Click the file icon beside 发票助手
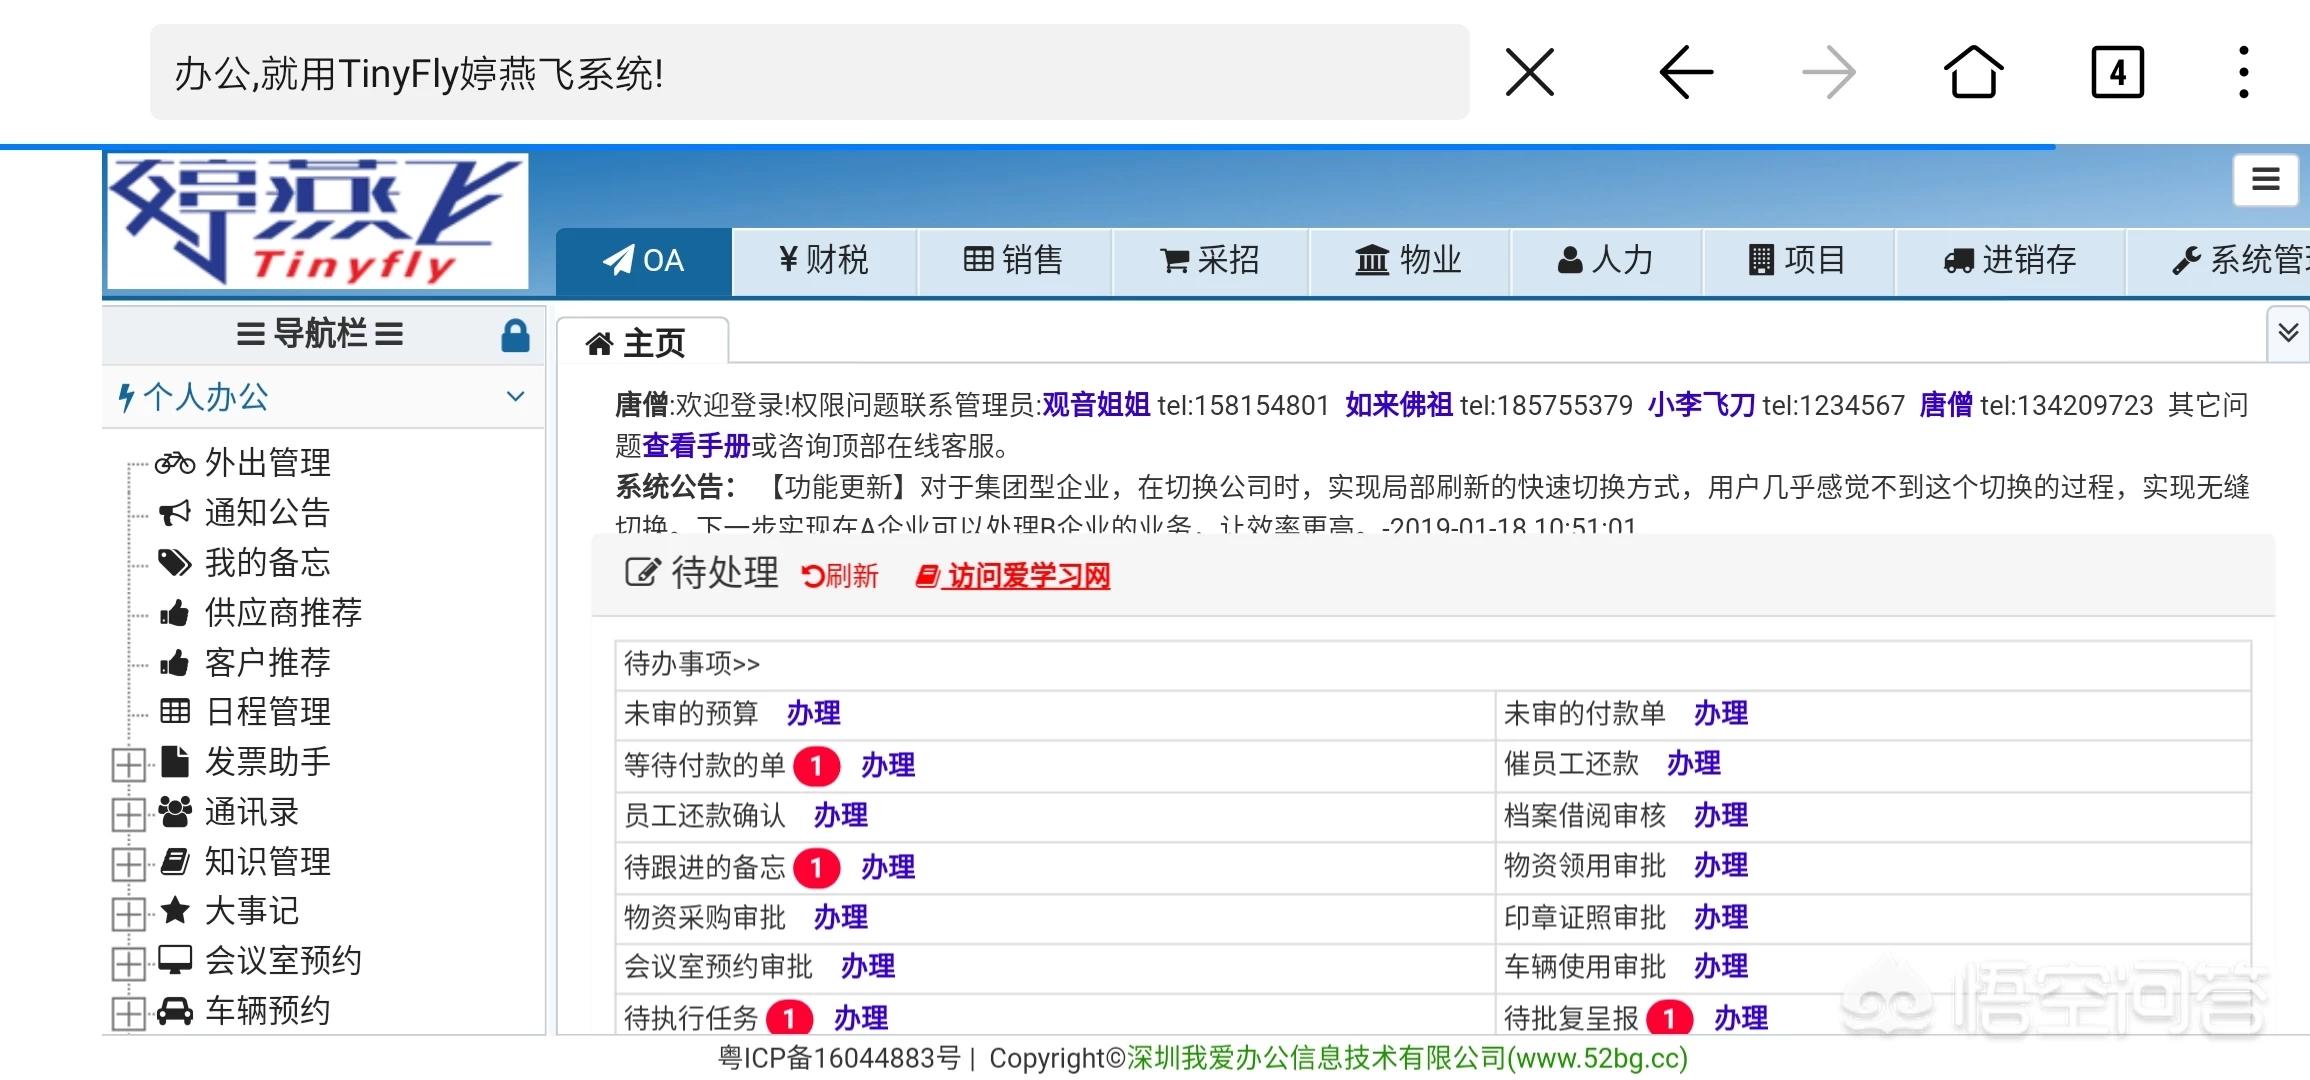Image resolution: width=2310 pixels, height=1080 pixels. pos(175,761)
